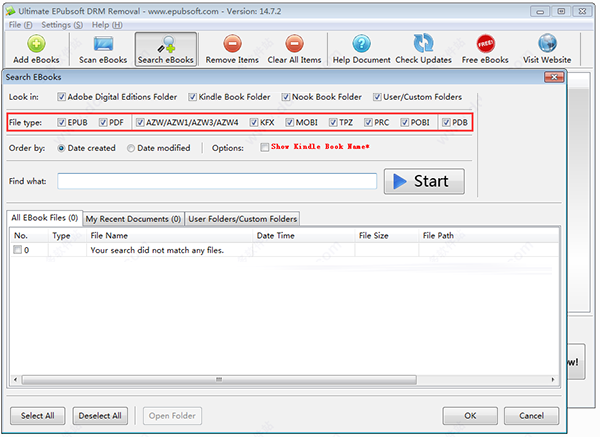Sort by Type column header
Viewport: 600px width, 437px height.
pos(67,235)
